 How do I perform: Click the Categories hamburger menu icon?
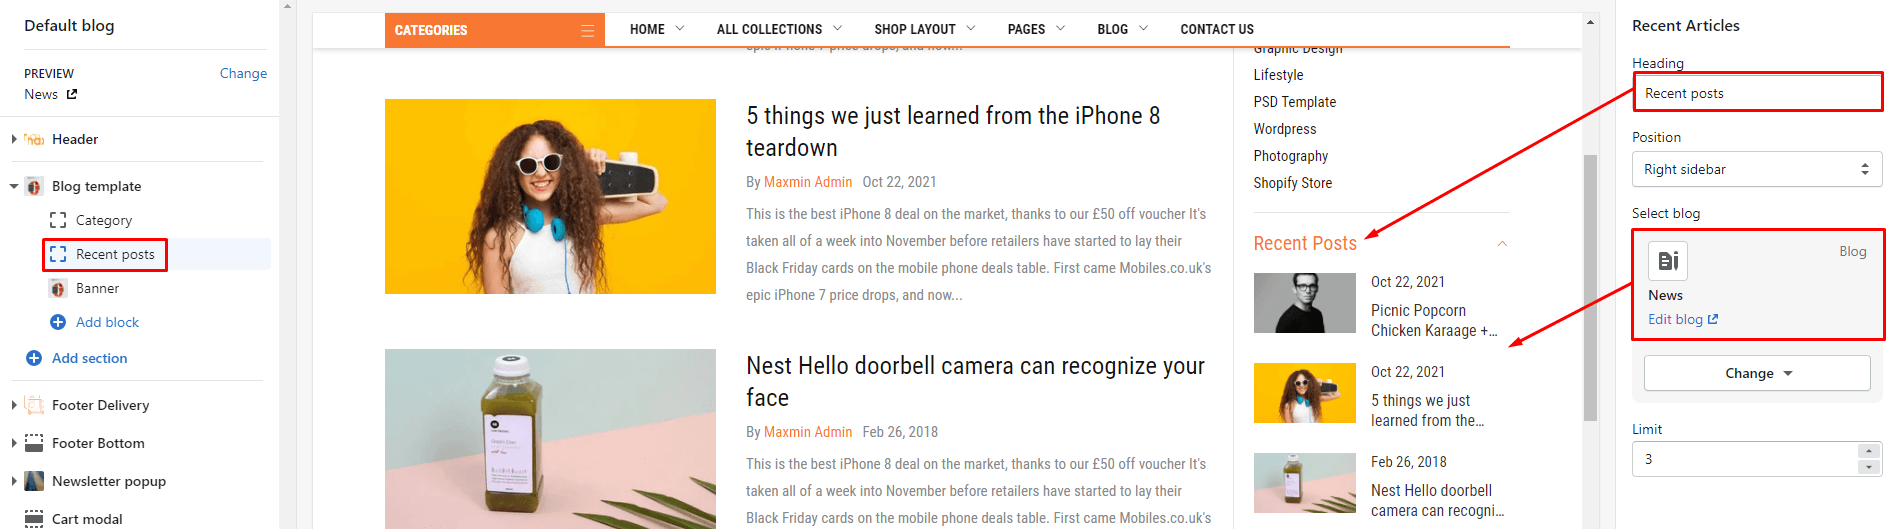587,31
